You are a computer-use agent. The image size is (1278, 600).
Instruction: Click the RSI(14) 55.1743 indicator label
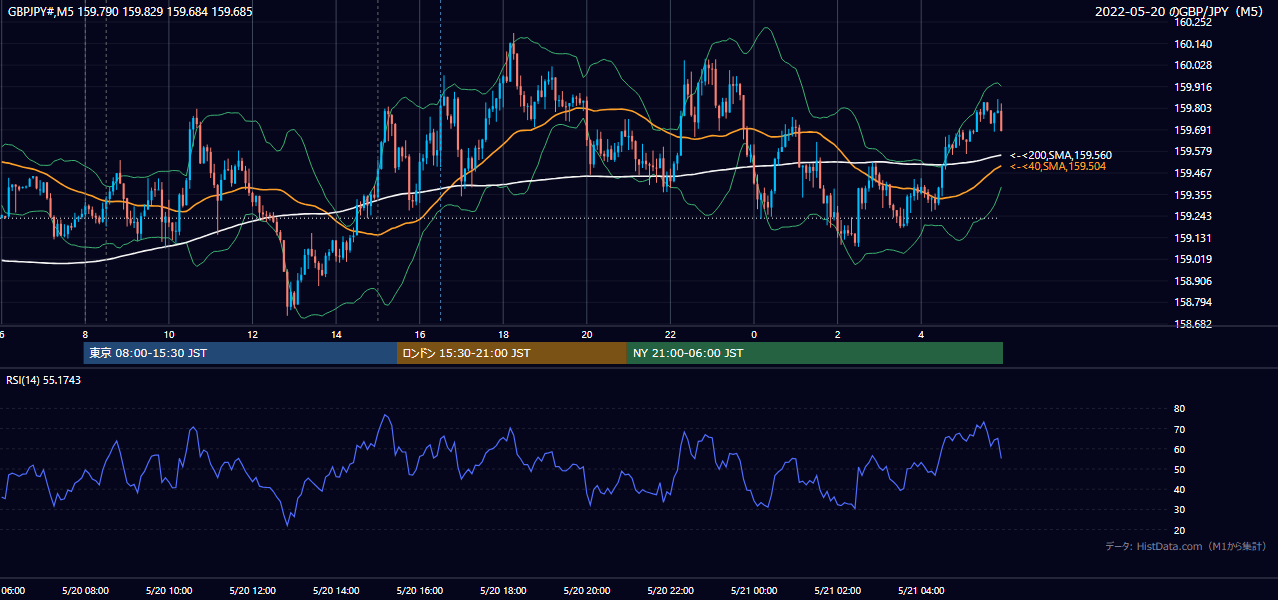[44, 380]
